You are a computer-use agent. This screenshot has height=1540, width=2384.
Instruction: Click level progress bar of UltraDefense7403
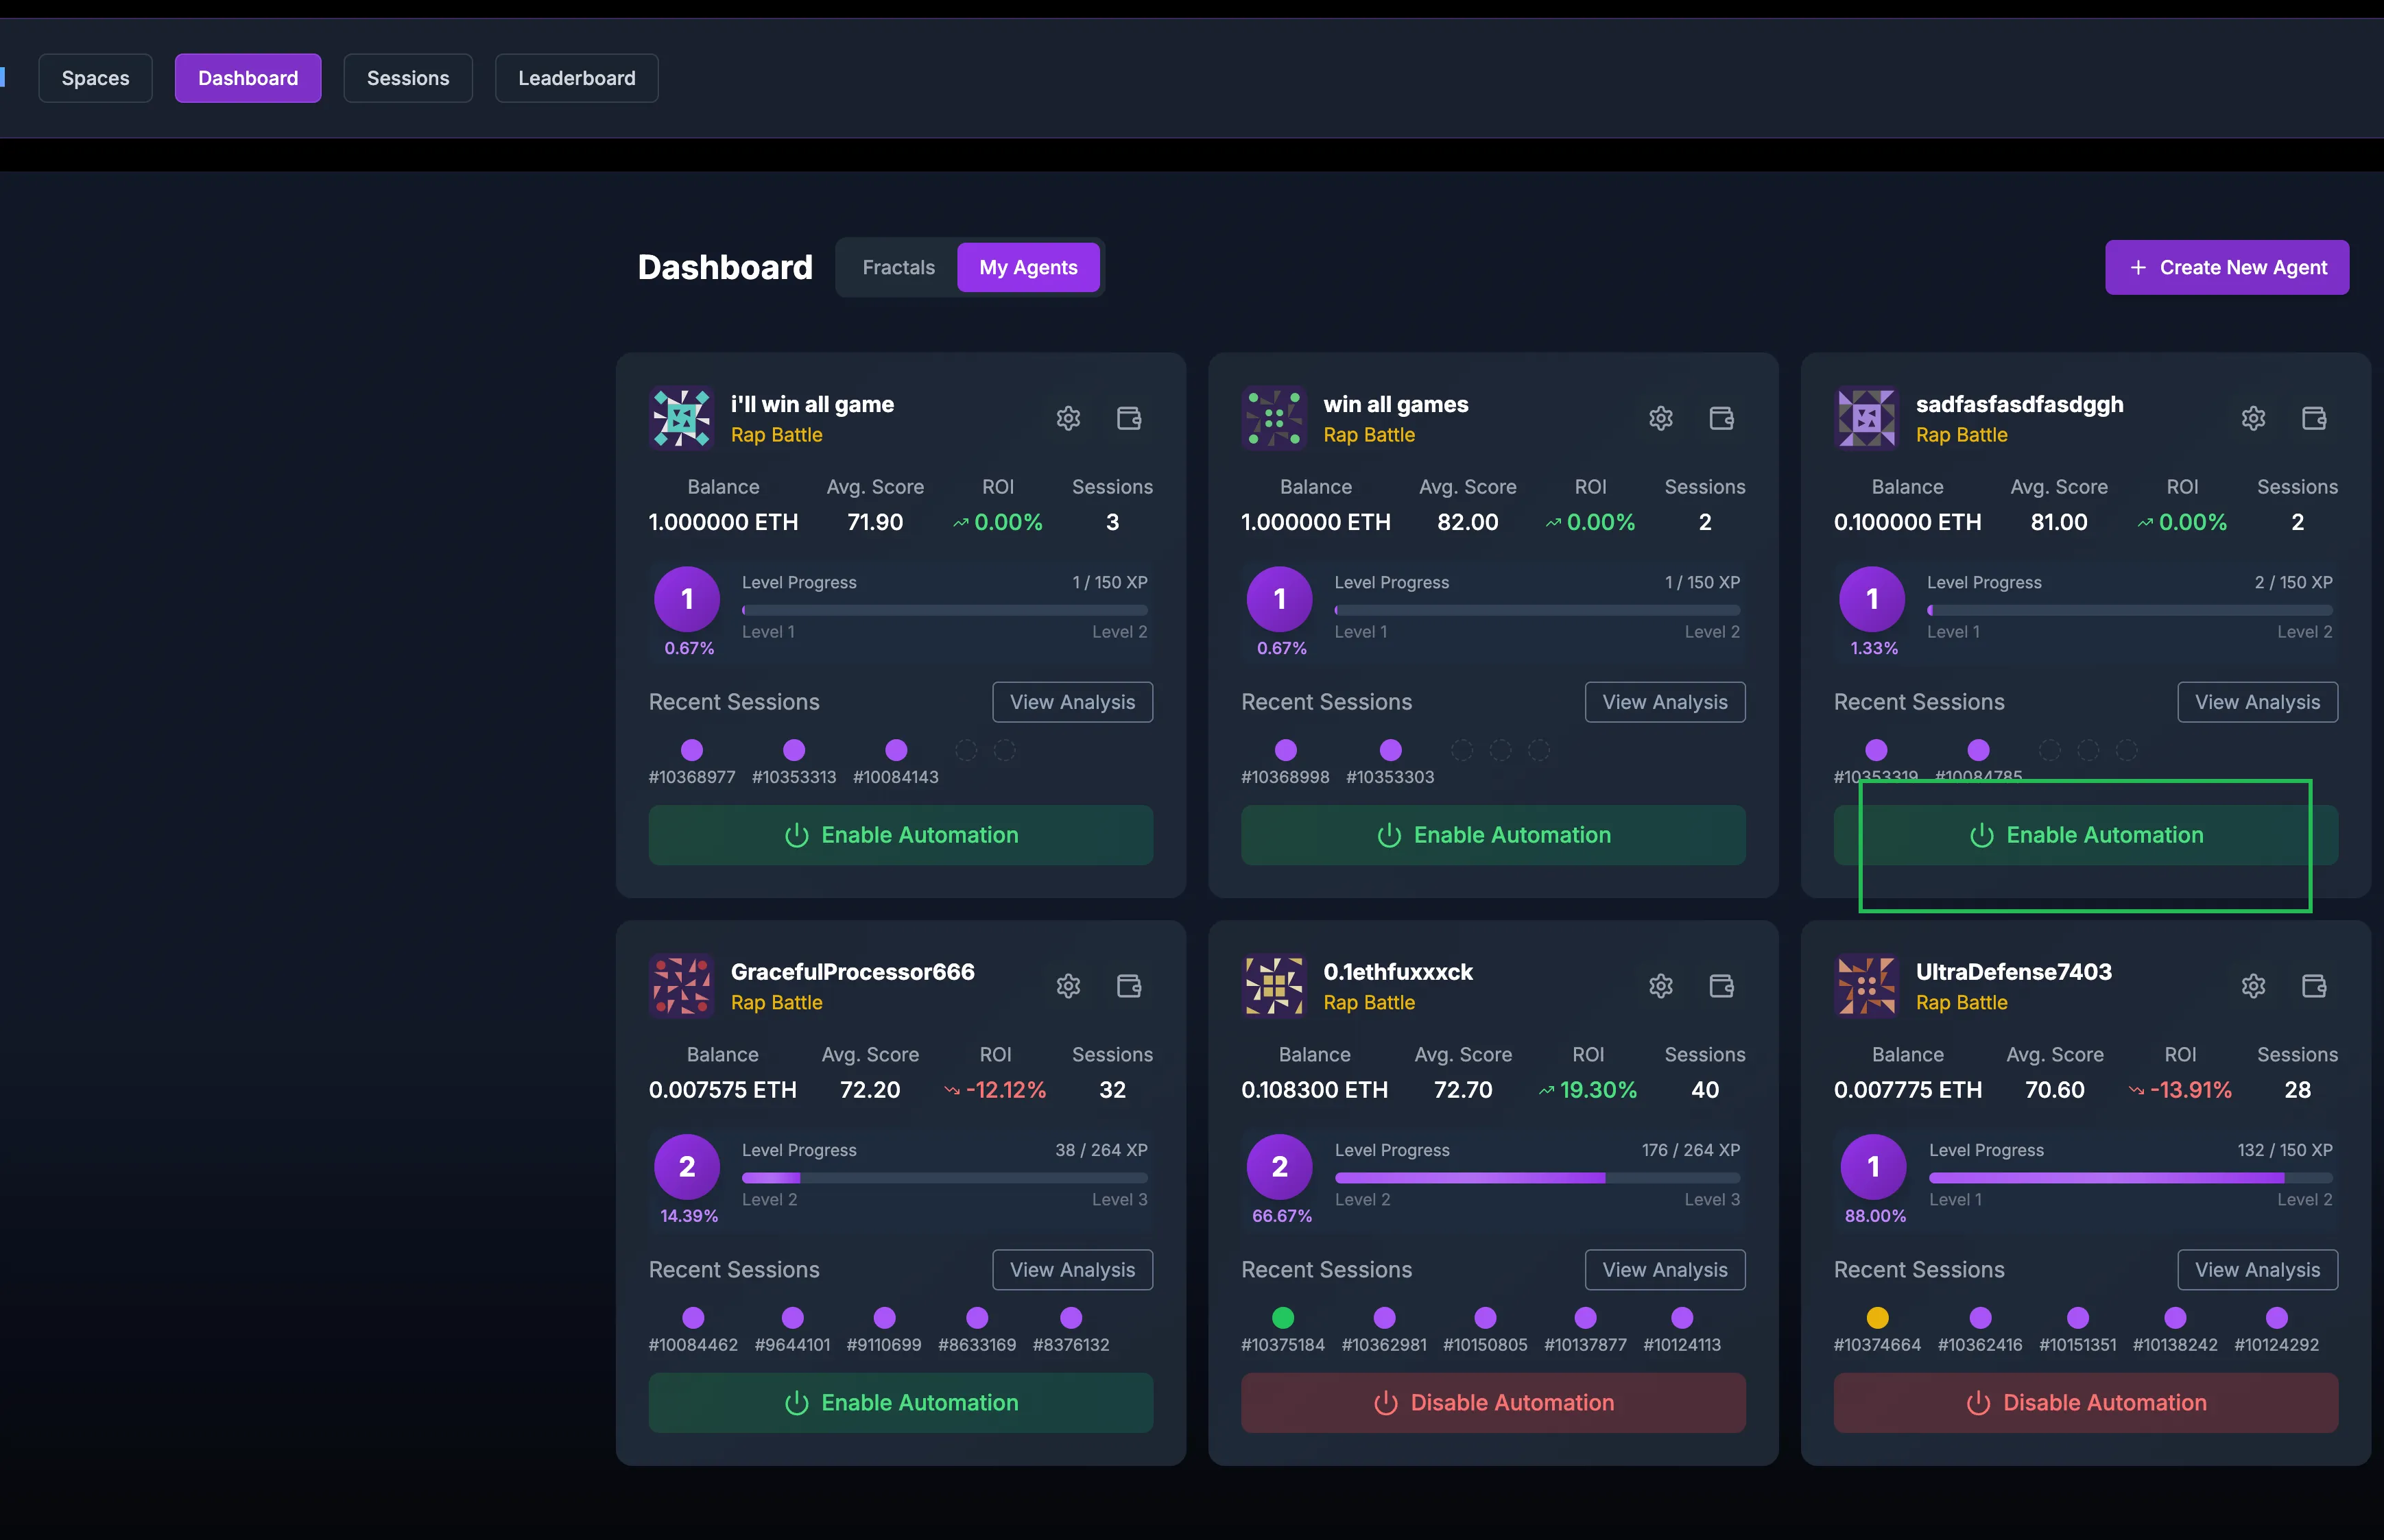(2130, 1178)
